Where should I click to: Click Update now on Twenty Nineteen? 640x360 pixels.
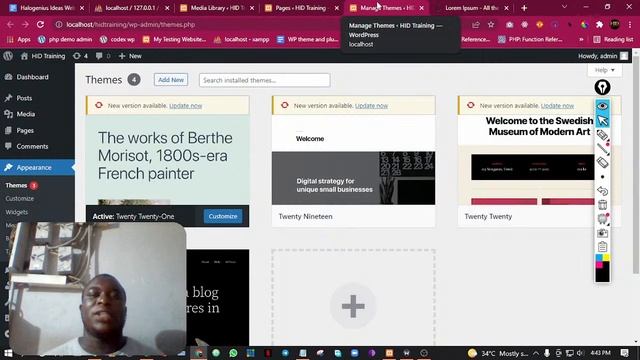(371, 106)
